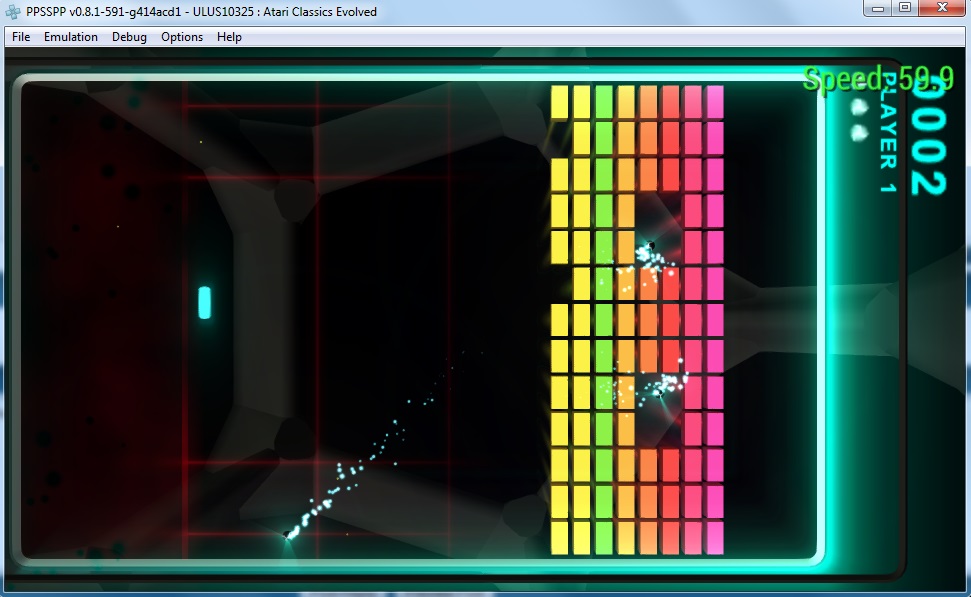The width and height of the screenshot is (971, 597).
Task: Open the Emulation menu
Action: click(71, 37)
